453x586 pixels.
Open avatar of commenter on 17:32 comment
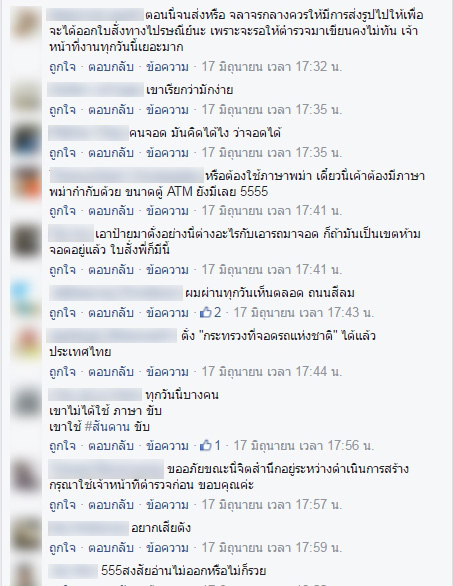coord(26,23)
